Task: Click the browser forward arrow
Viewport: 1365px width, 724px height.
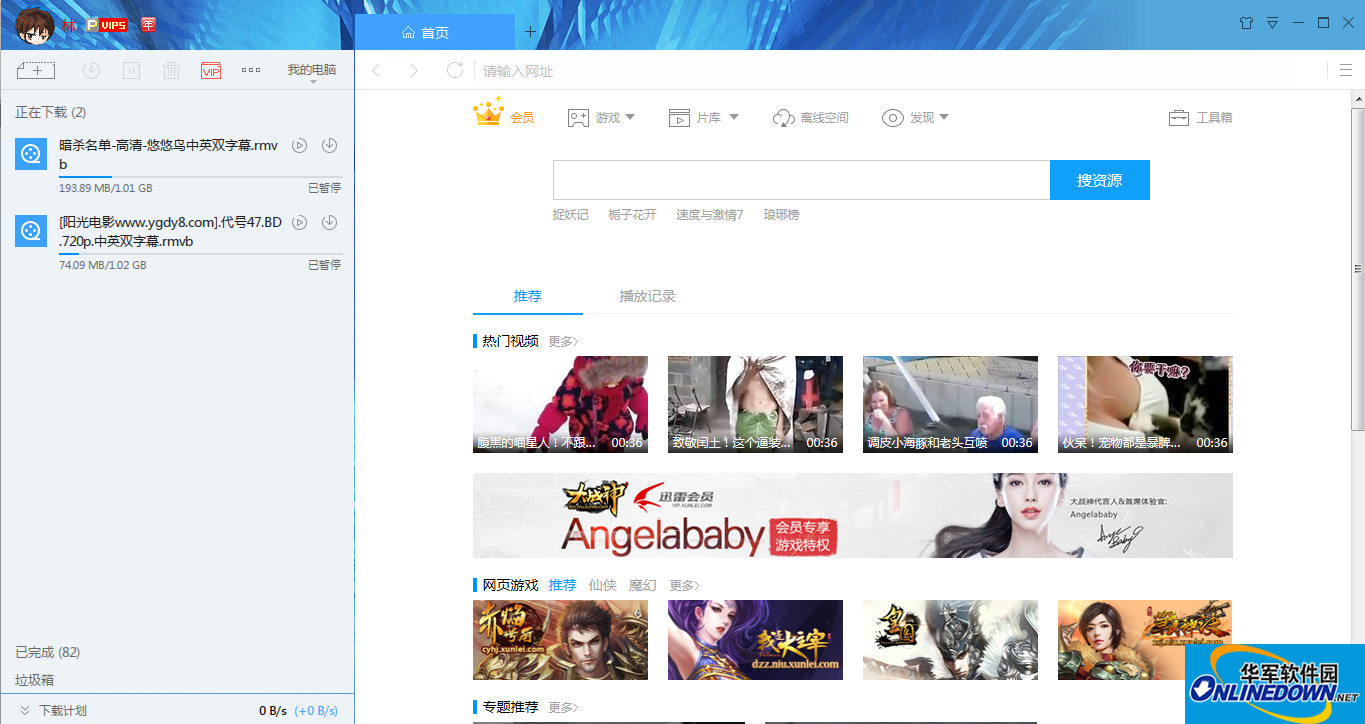Action: (x=414, y=70)
